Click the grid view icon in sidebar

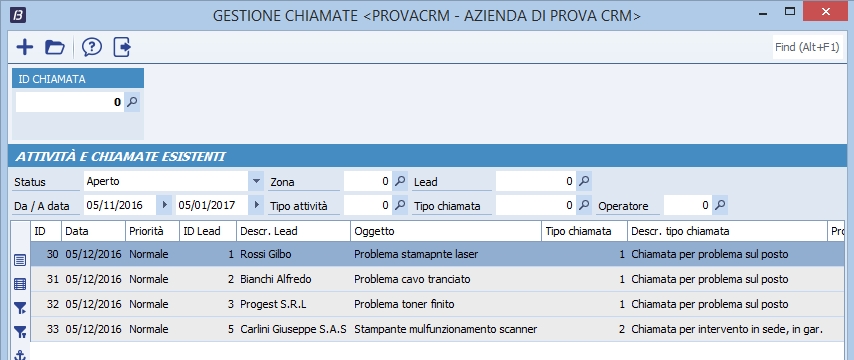coord(20,284)
